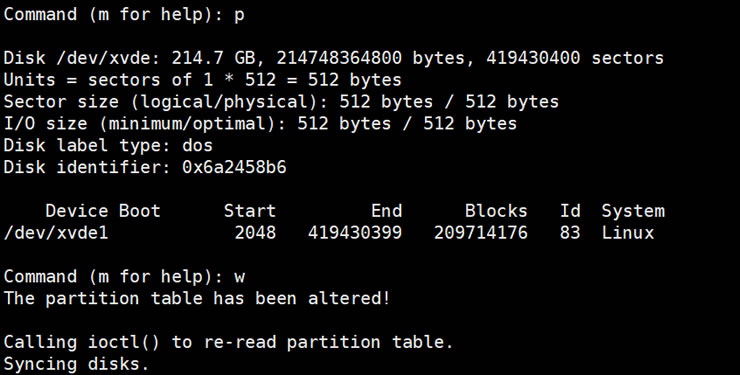Click the 'Command (m for help): w' line
Screen dimensions: 740x375
[124, 276]
